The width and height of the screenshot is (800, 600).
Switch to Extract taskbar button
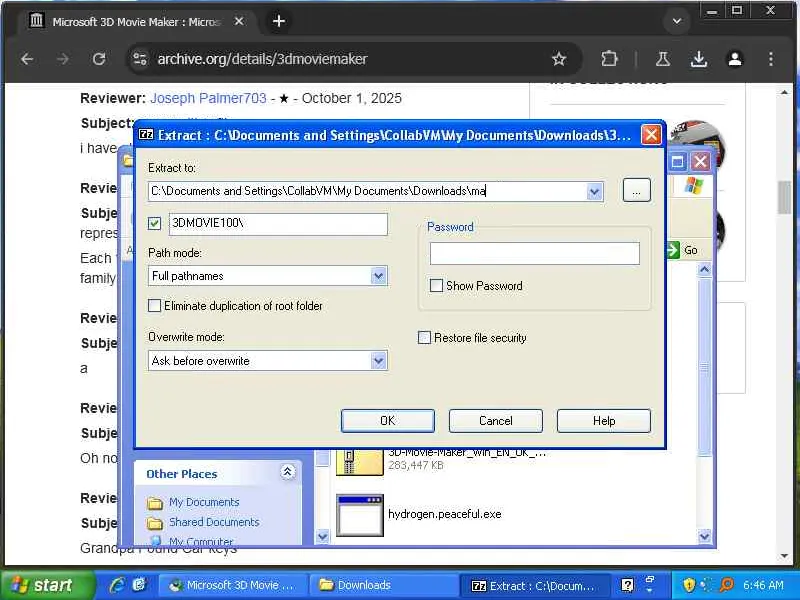click(534, 585)
